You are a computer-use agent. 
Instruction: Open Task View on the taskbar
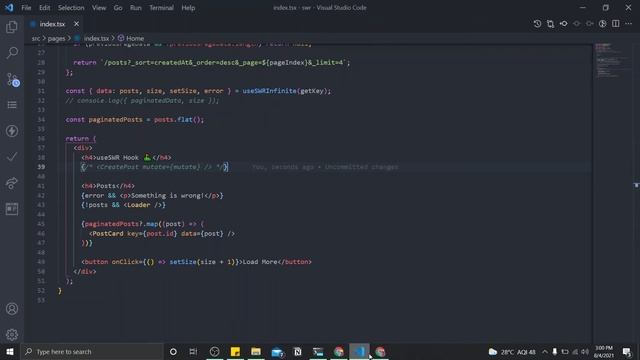pyautogui.click(x=193, y=351)
